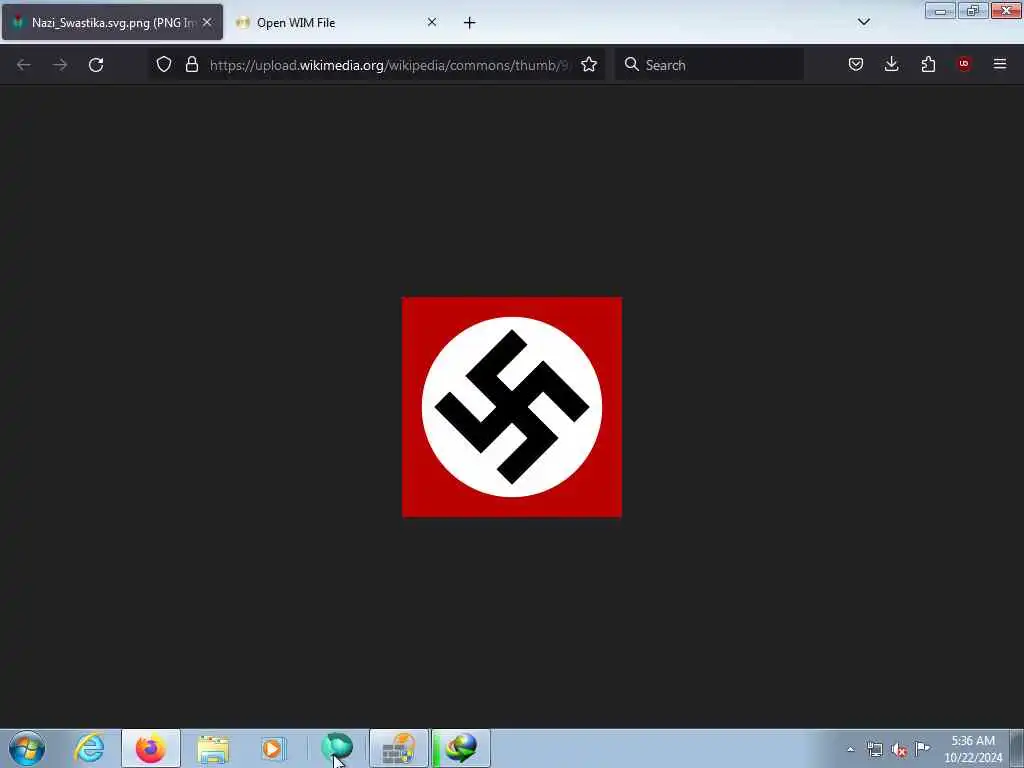Viewport: 1024px width, 768px height.
Task: Launch Internet Explorer from taskbar
Action: pos(89,748)
